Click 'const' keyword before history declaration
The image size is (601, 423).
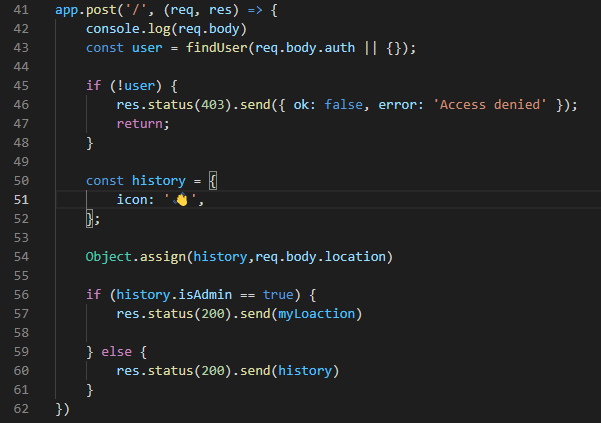coord(105,180)
